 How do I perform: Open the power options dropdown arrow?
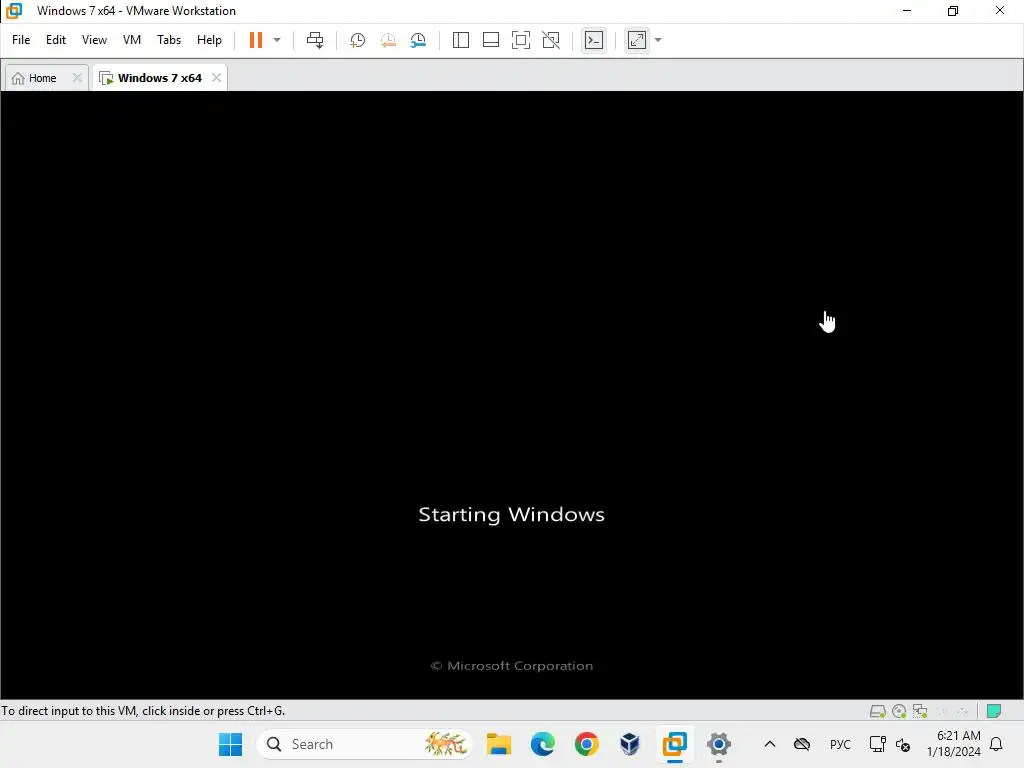click(277, 40)
